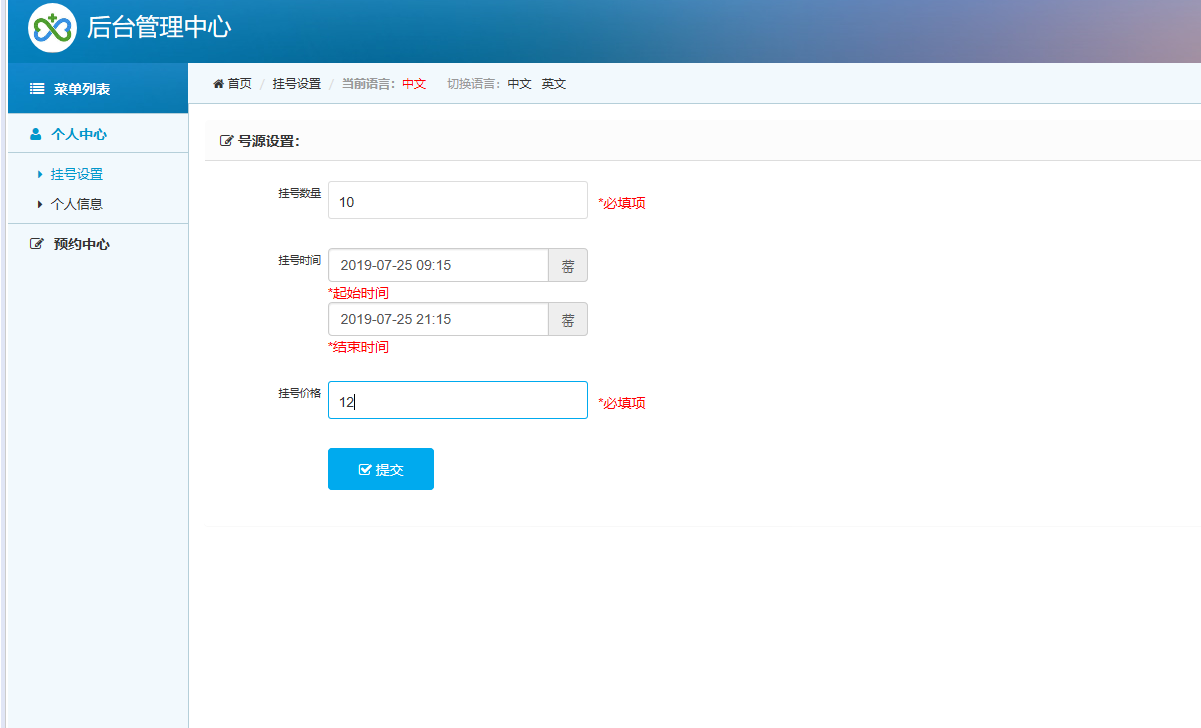This screenshot has height=728, width=1201.
Task: Expand the arrow beside sidebar 挂号设置
Action: coord(40,174)
